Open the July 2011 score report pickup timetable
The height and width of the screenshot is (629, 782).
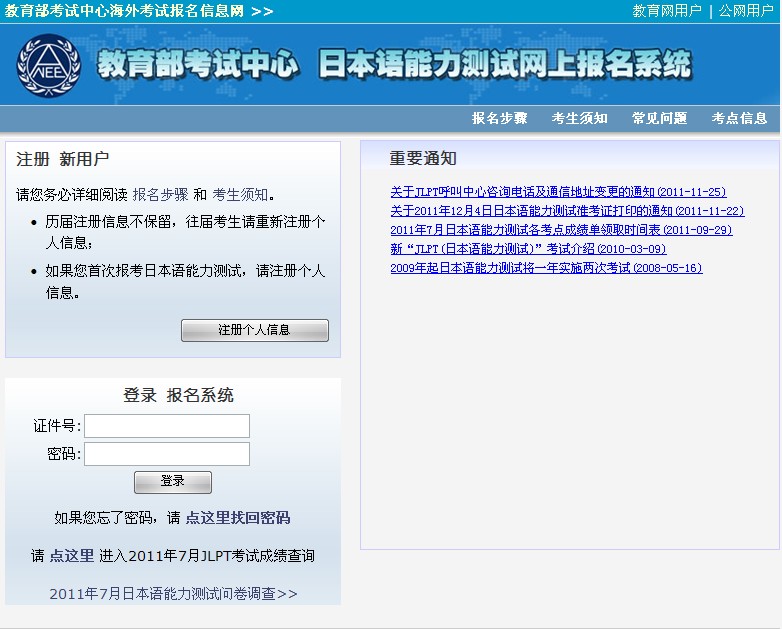(x=560, y=230)
